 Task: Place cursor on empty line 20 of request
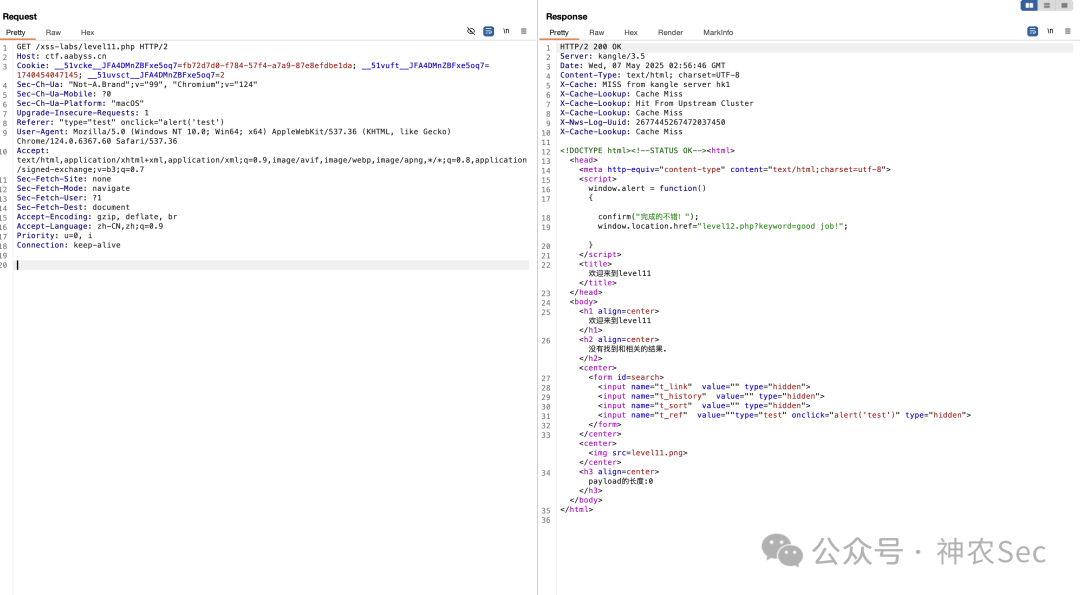coord(272,264)
